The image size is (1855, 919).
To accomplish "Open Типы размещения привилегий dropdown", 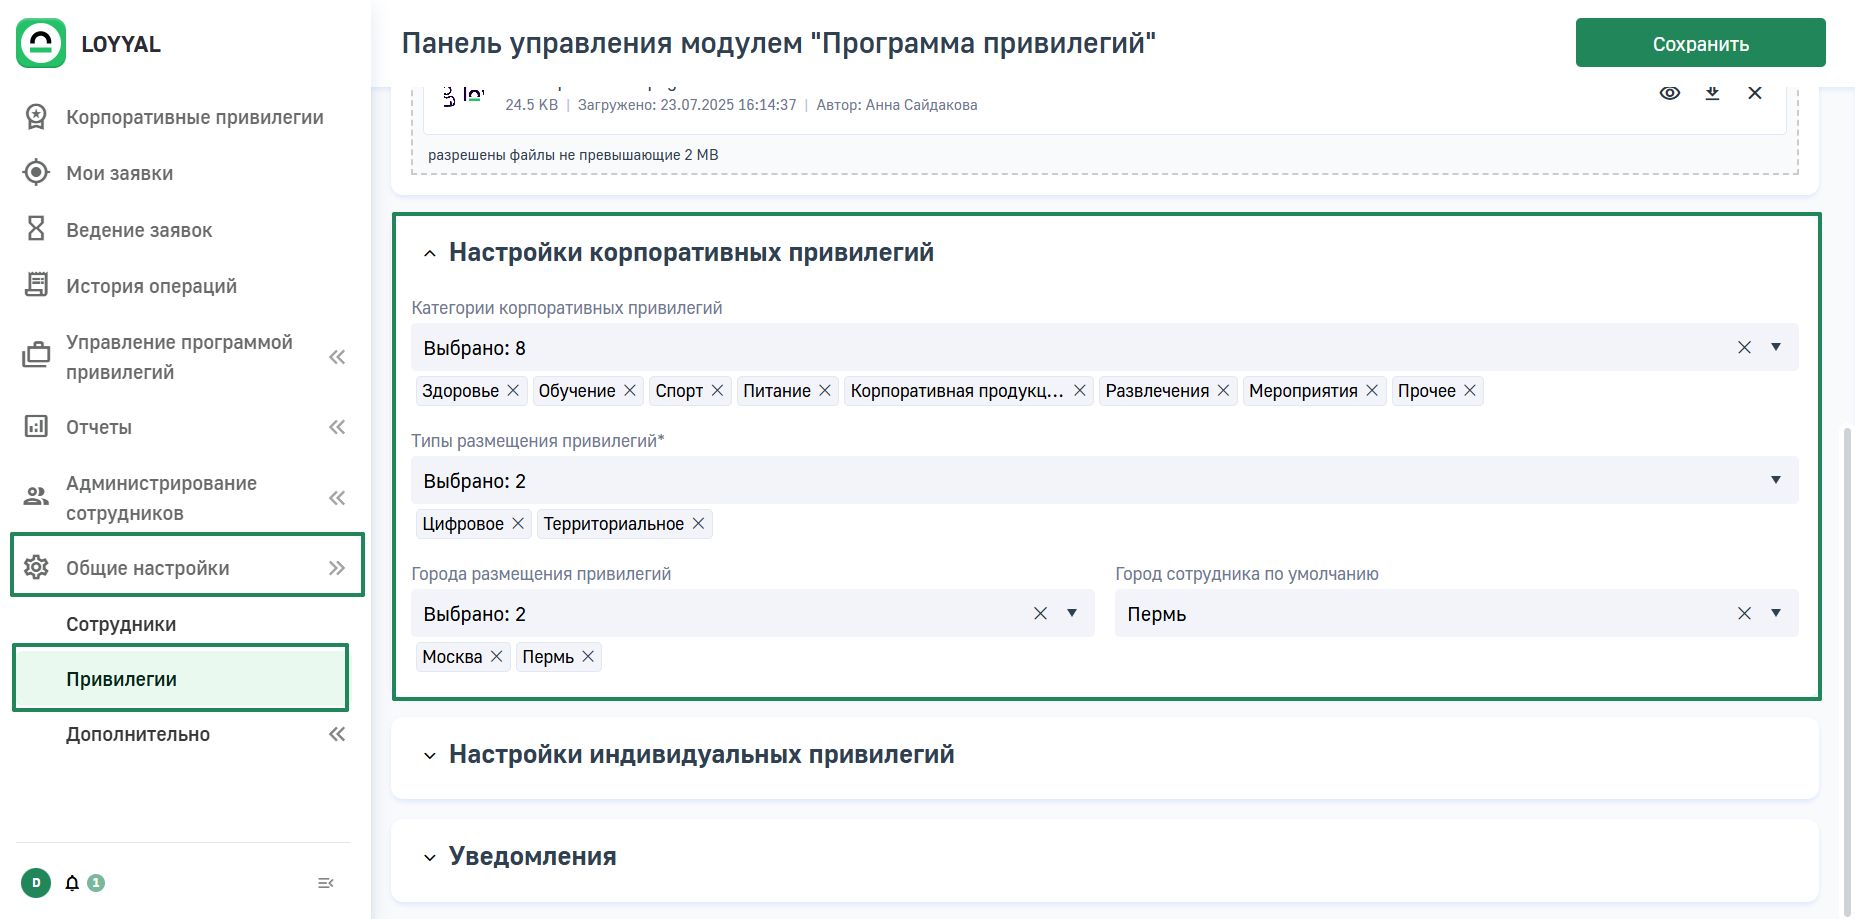I will point(1776,480).
